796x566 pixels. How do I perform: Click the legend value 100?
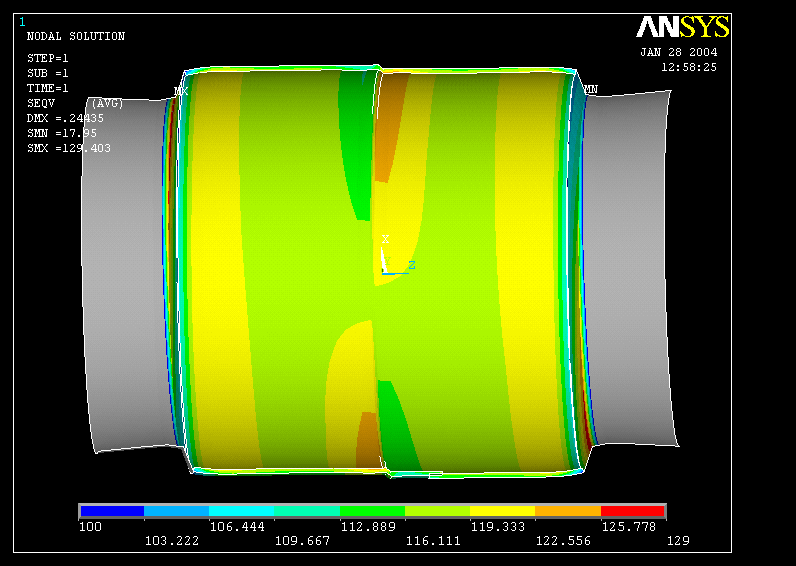(x=90, y=527)
